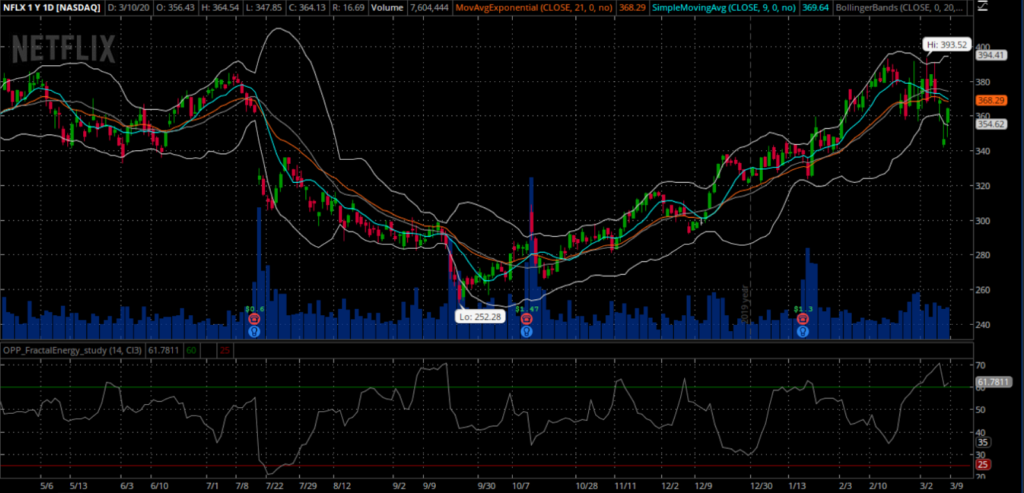The width and height of the screenshot is (1024, 493).
Task: Select the 35 tag on the lower axis
Action: point(983,442)
